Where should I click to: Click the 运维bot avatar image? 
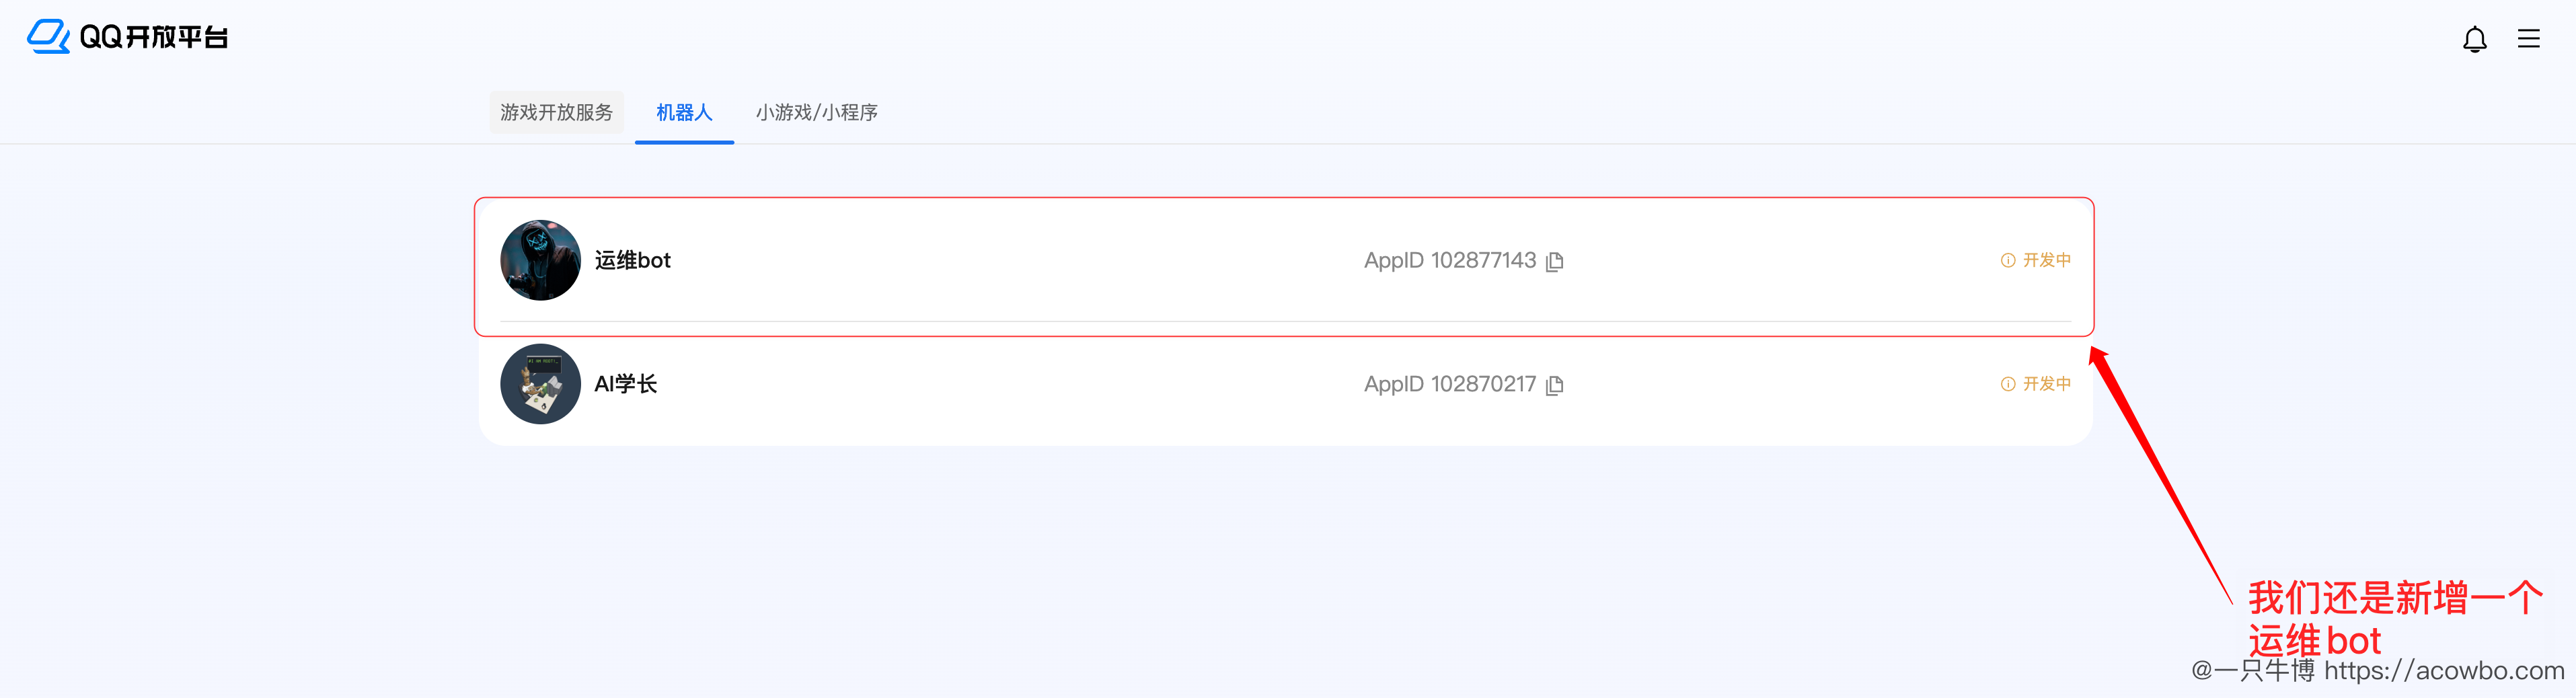(x=540, y=260)
